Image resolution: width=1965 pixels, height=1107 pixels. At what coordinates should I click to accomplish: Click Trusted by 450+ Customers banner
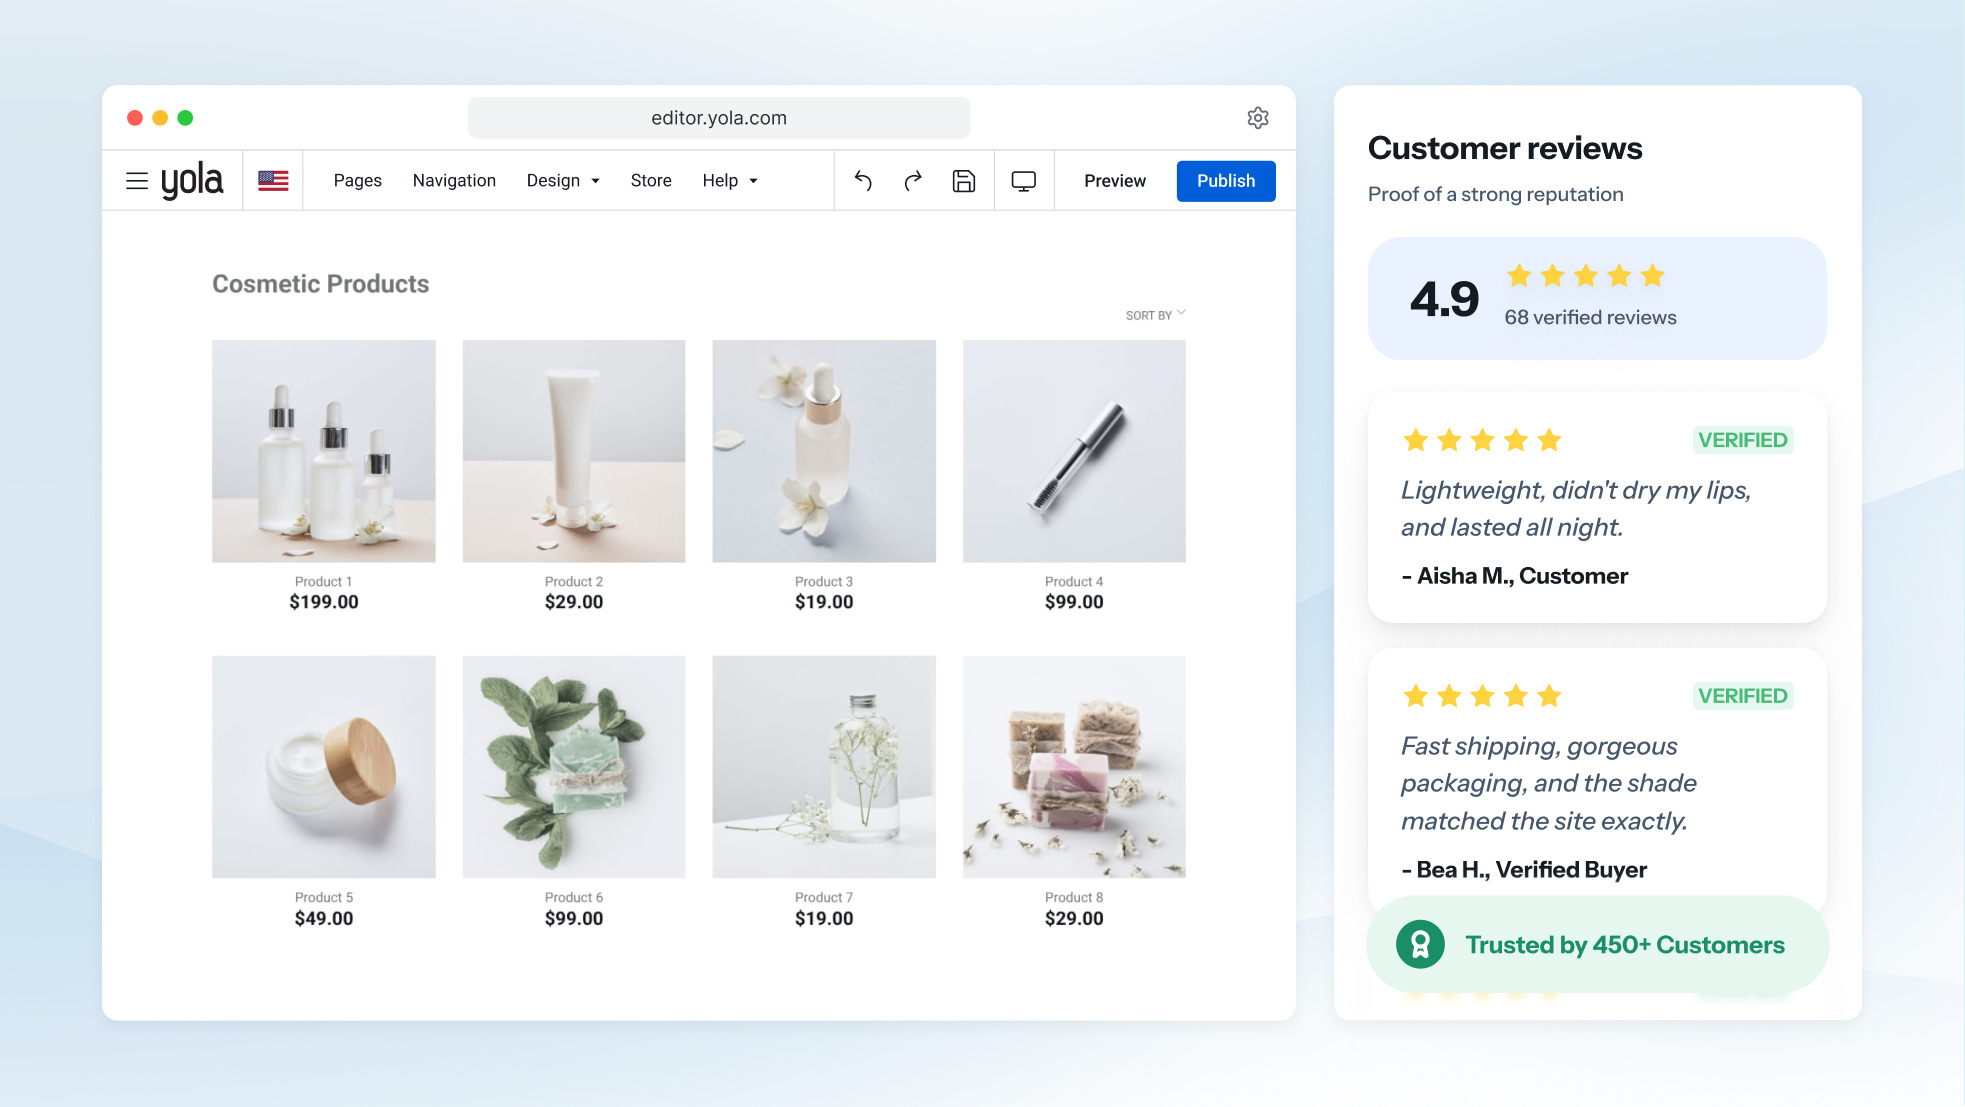tap(1598, 944)
